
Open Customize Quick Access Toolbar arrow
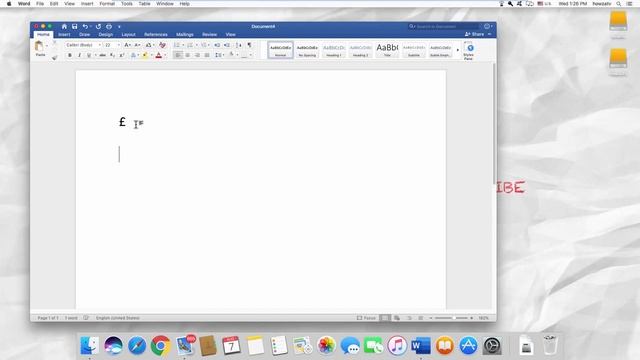point(119,27)
